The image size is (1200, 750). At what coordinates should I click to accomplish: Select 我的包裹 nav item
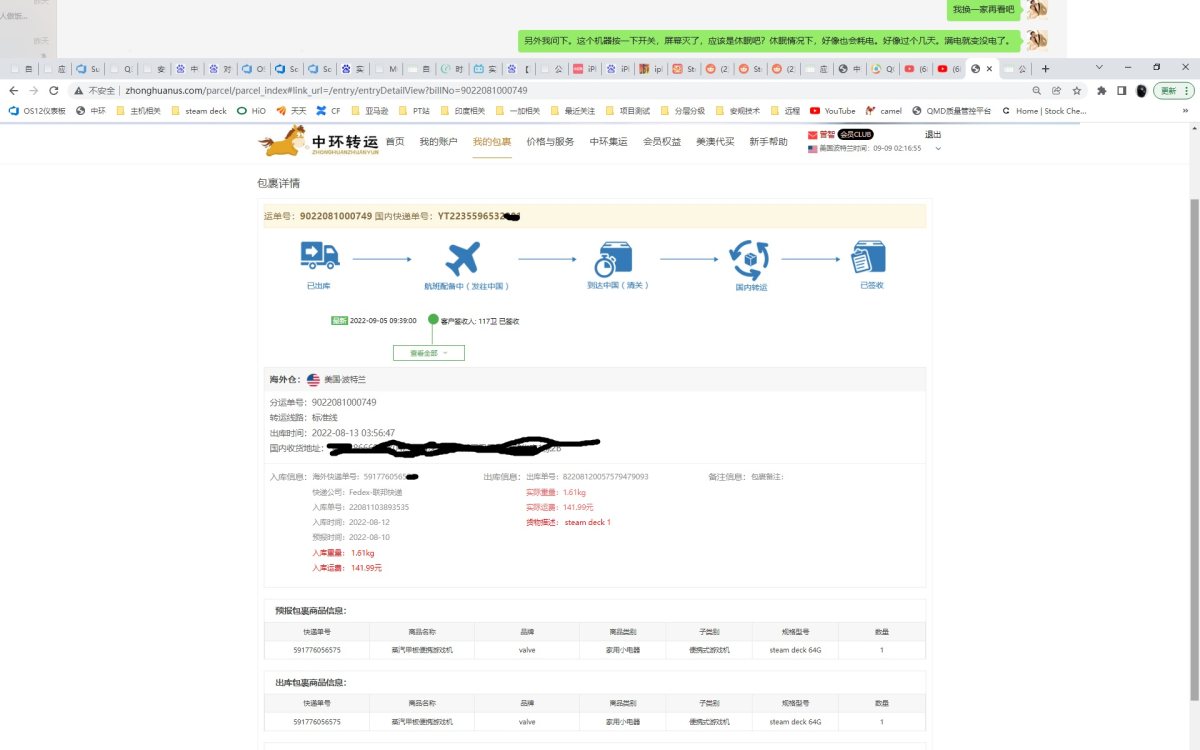(492, 142)
